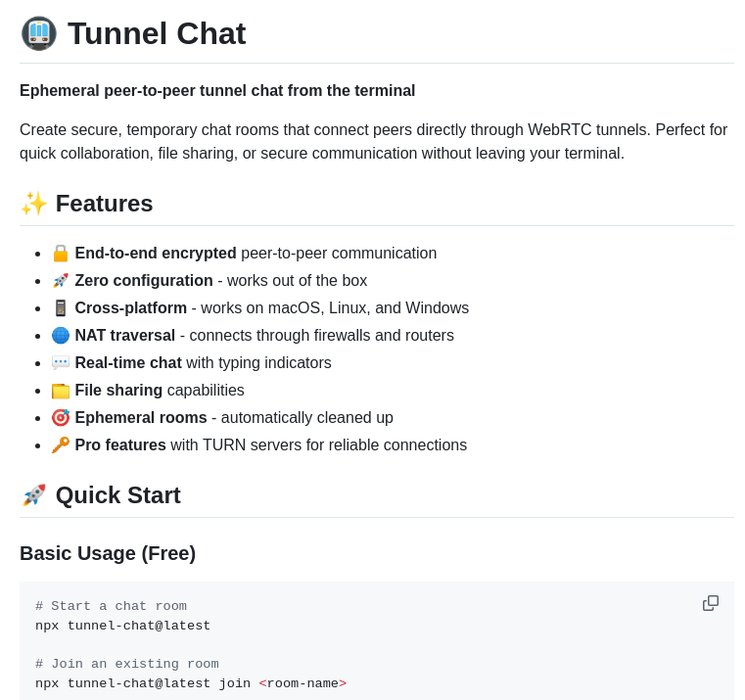Viewport: 745px width, 700px height.
Task: Click the phone emoji next to Cross-platform
Action: [x=61, y=308]
